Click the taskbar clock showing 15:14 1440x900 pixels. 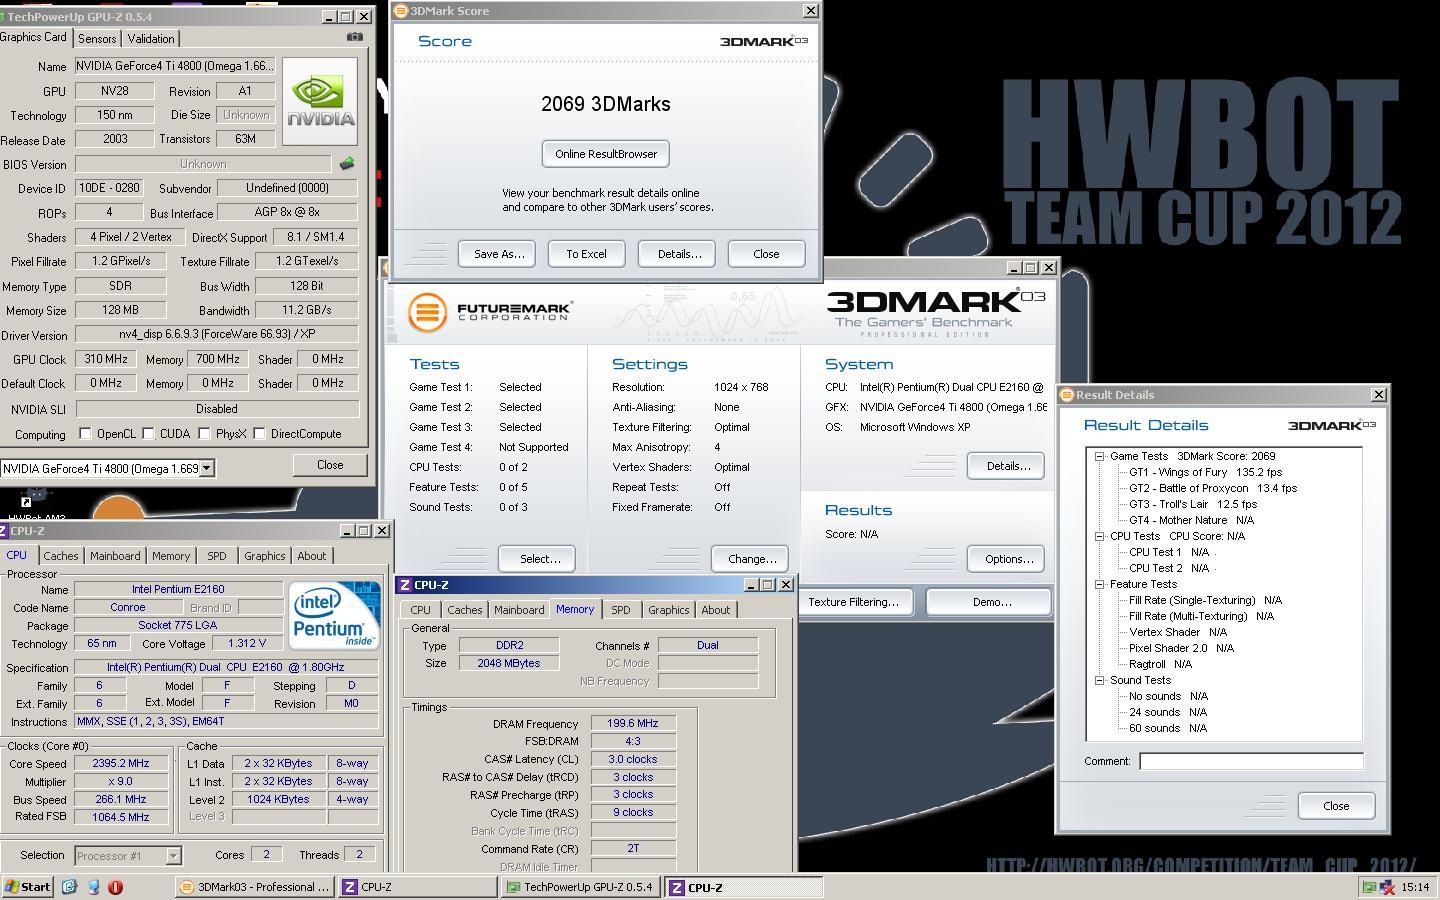click(1415, 887)
